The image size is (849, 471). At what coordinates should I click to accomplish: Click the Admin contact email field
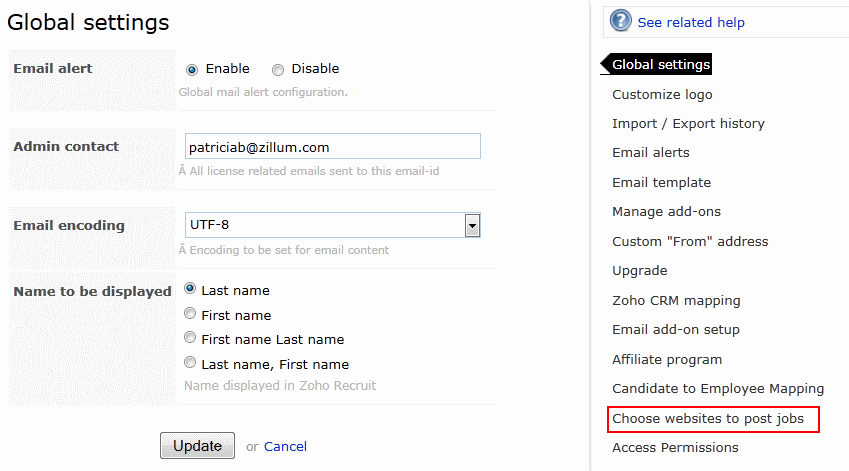pos(332,146)
